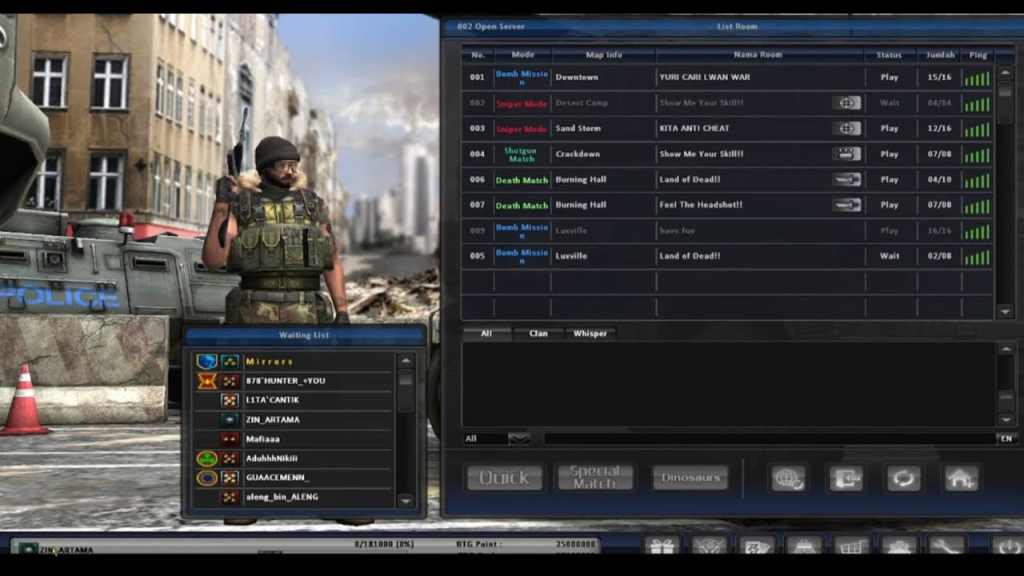The height and width of the screenshot is (576, 1024).
Task: Toggle the EN chat language button
Action: coord(1005,438)
